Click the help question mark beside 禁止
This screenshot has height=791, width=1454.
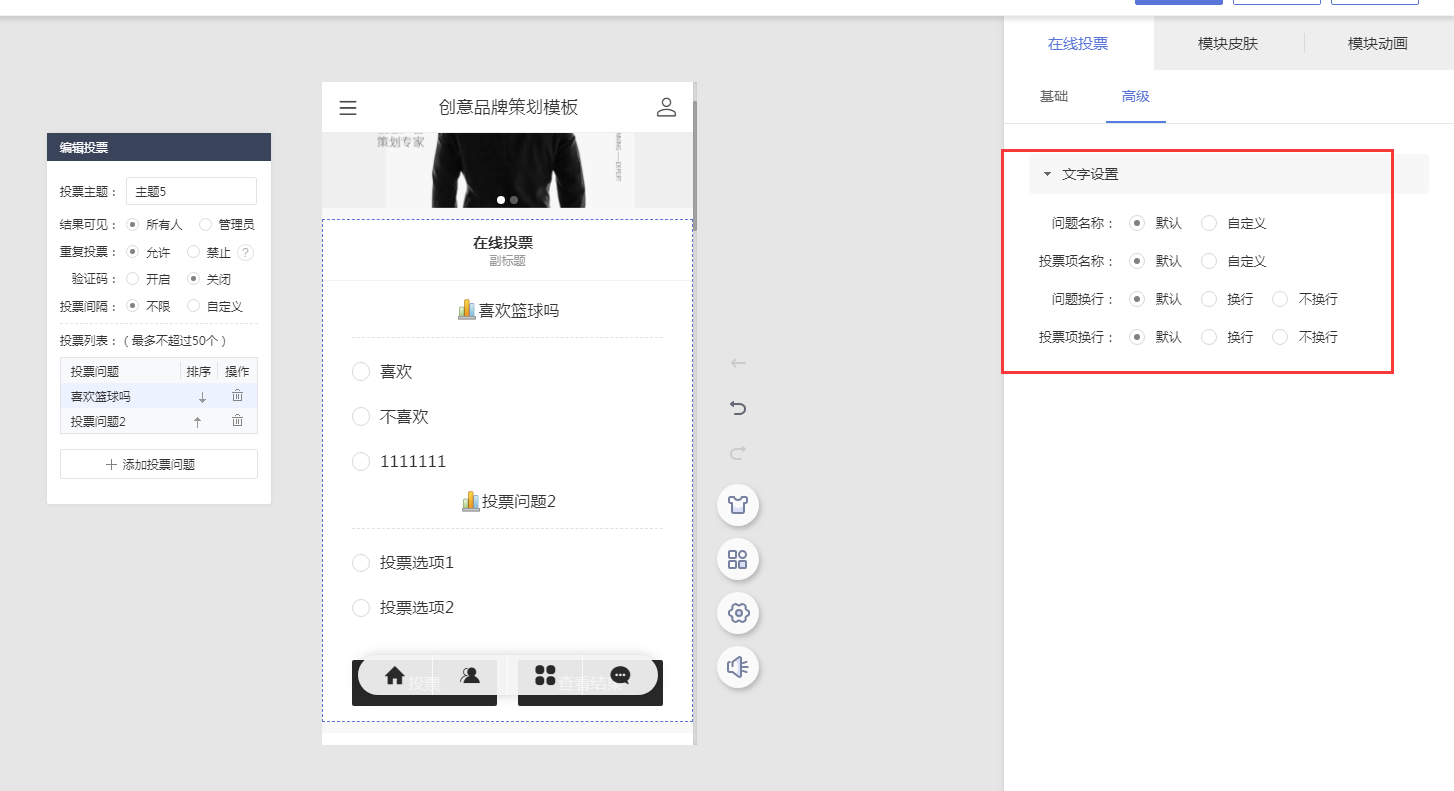(247, 251)
